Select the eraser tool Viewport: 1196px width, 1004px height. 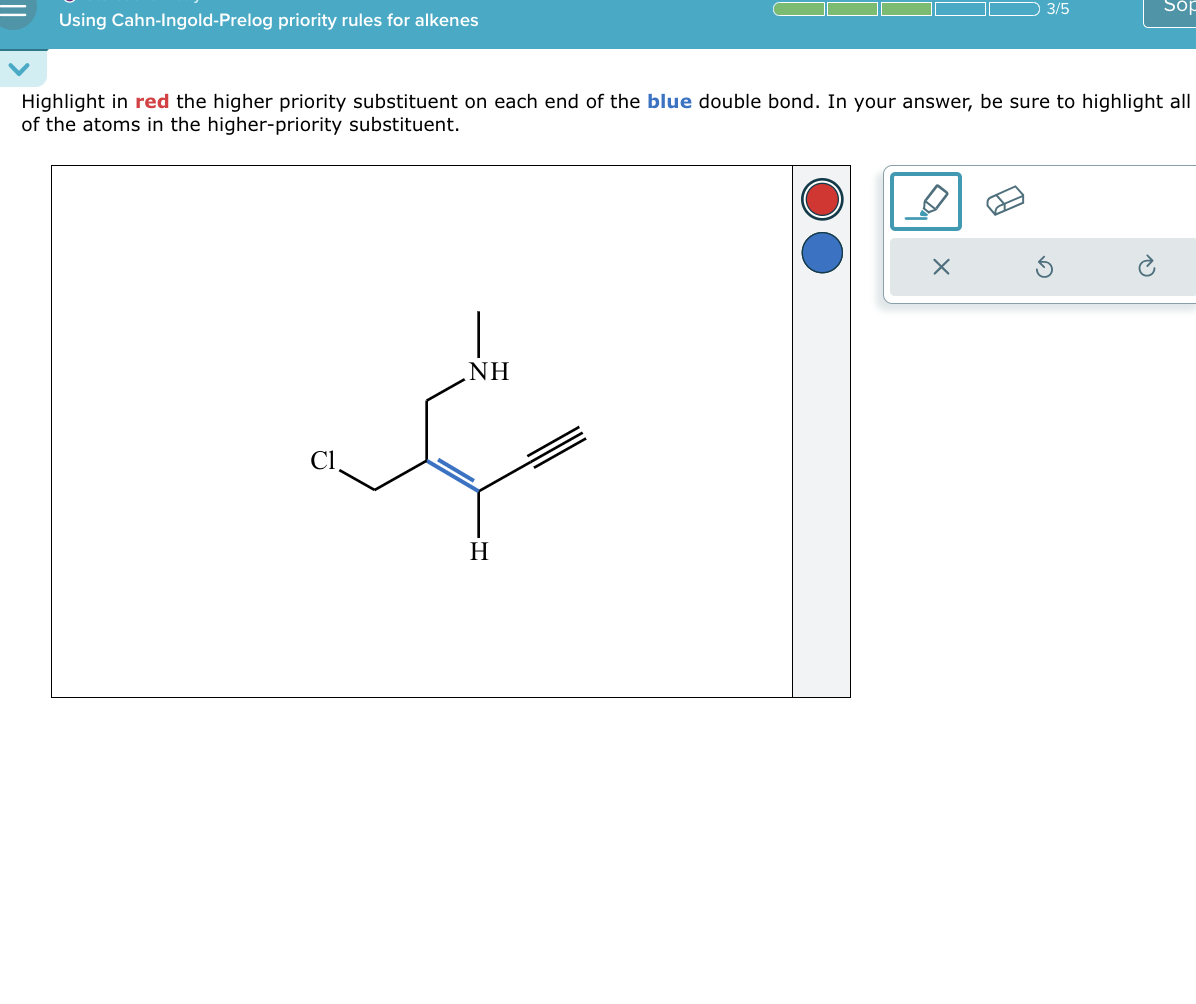[1005, 200]
